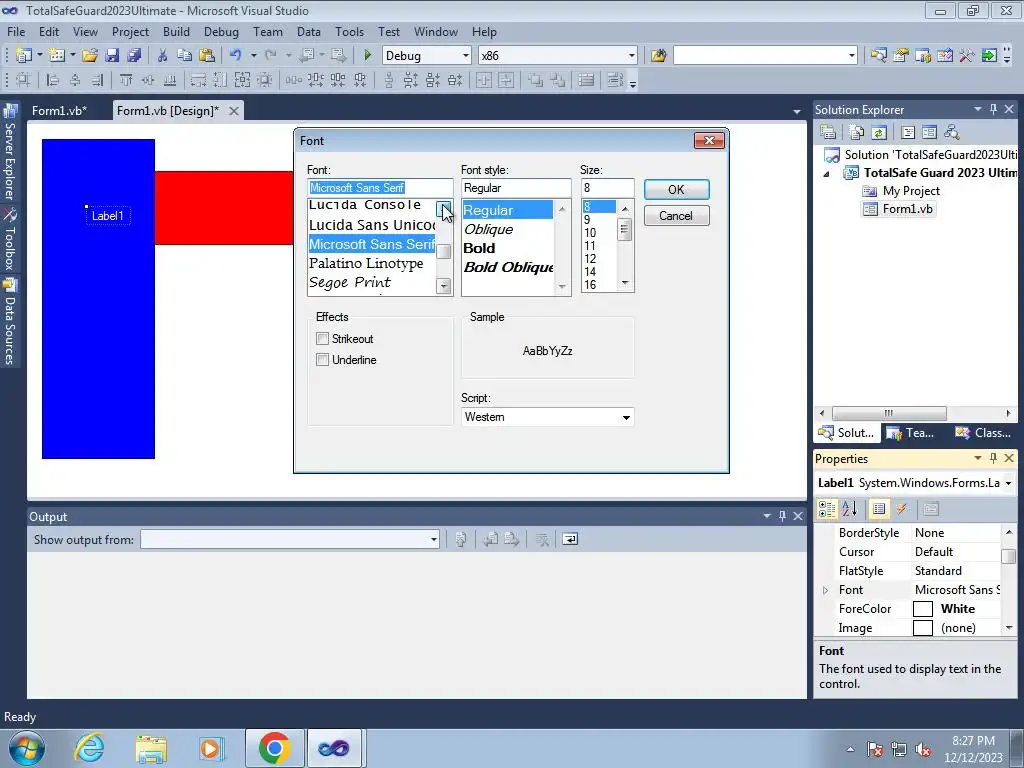The width and height of the screenshot is (1024, 768).
Task: Open Solution Explorer from the main toolbar icon
Action: click(878, 56)
